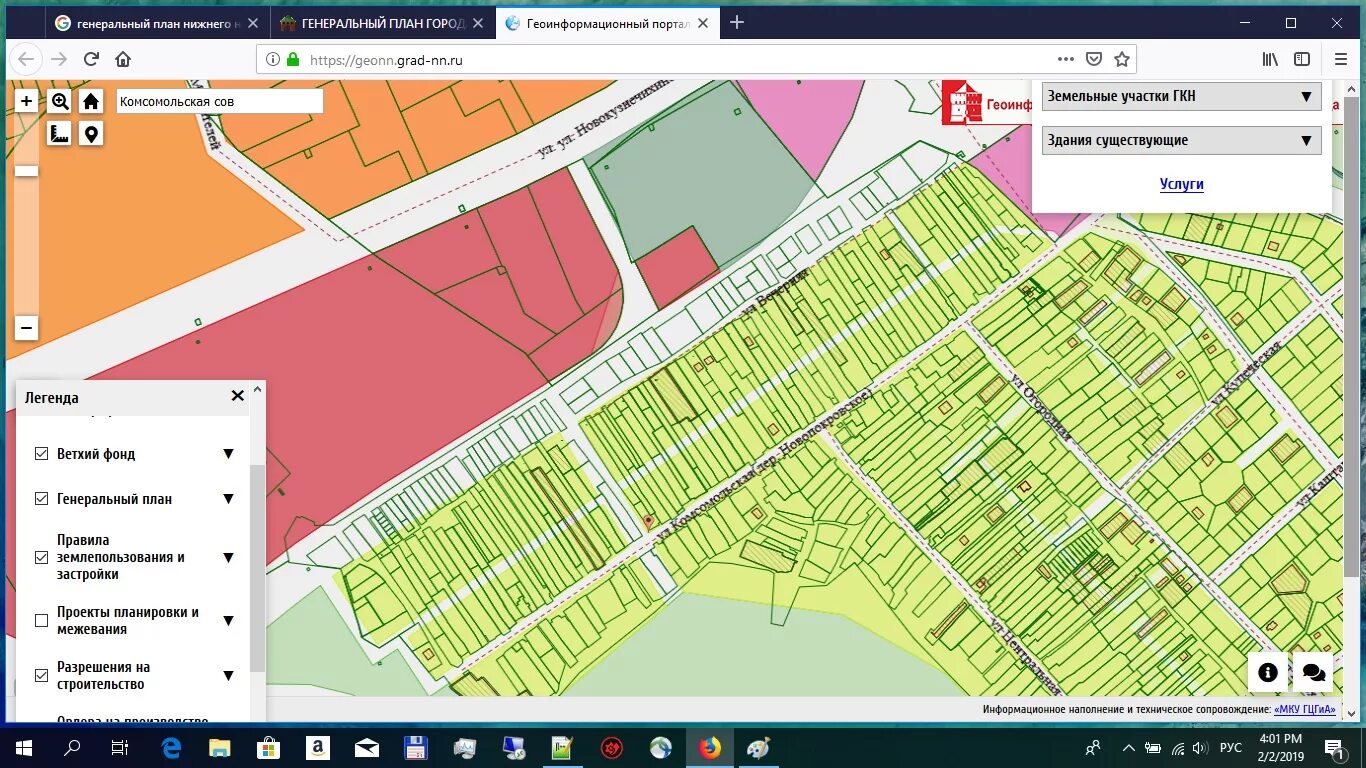1366x768 pixels.
Task: Open Task View in taskbar
Action: 120,747
